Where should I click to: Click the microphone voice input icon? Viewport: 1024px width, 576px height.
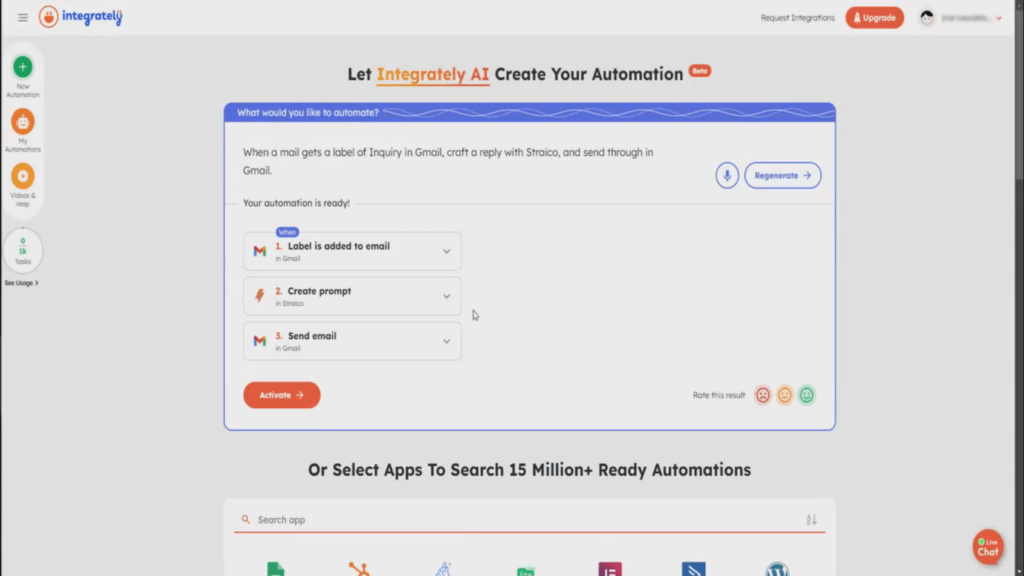[727, 176]
